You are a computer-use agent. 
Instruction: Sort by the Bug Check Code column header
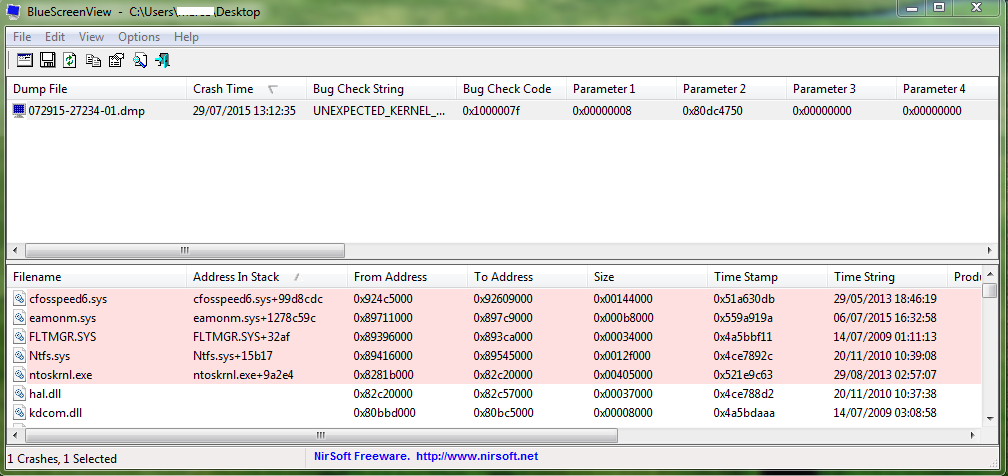pyautogui.click(x=511, y=89)
